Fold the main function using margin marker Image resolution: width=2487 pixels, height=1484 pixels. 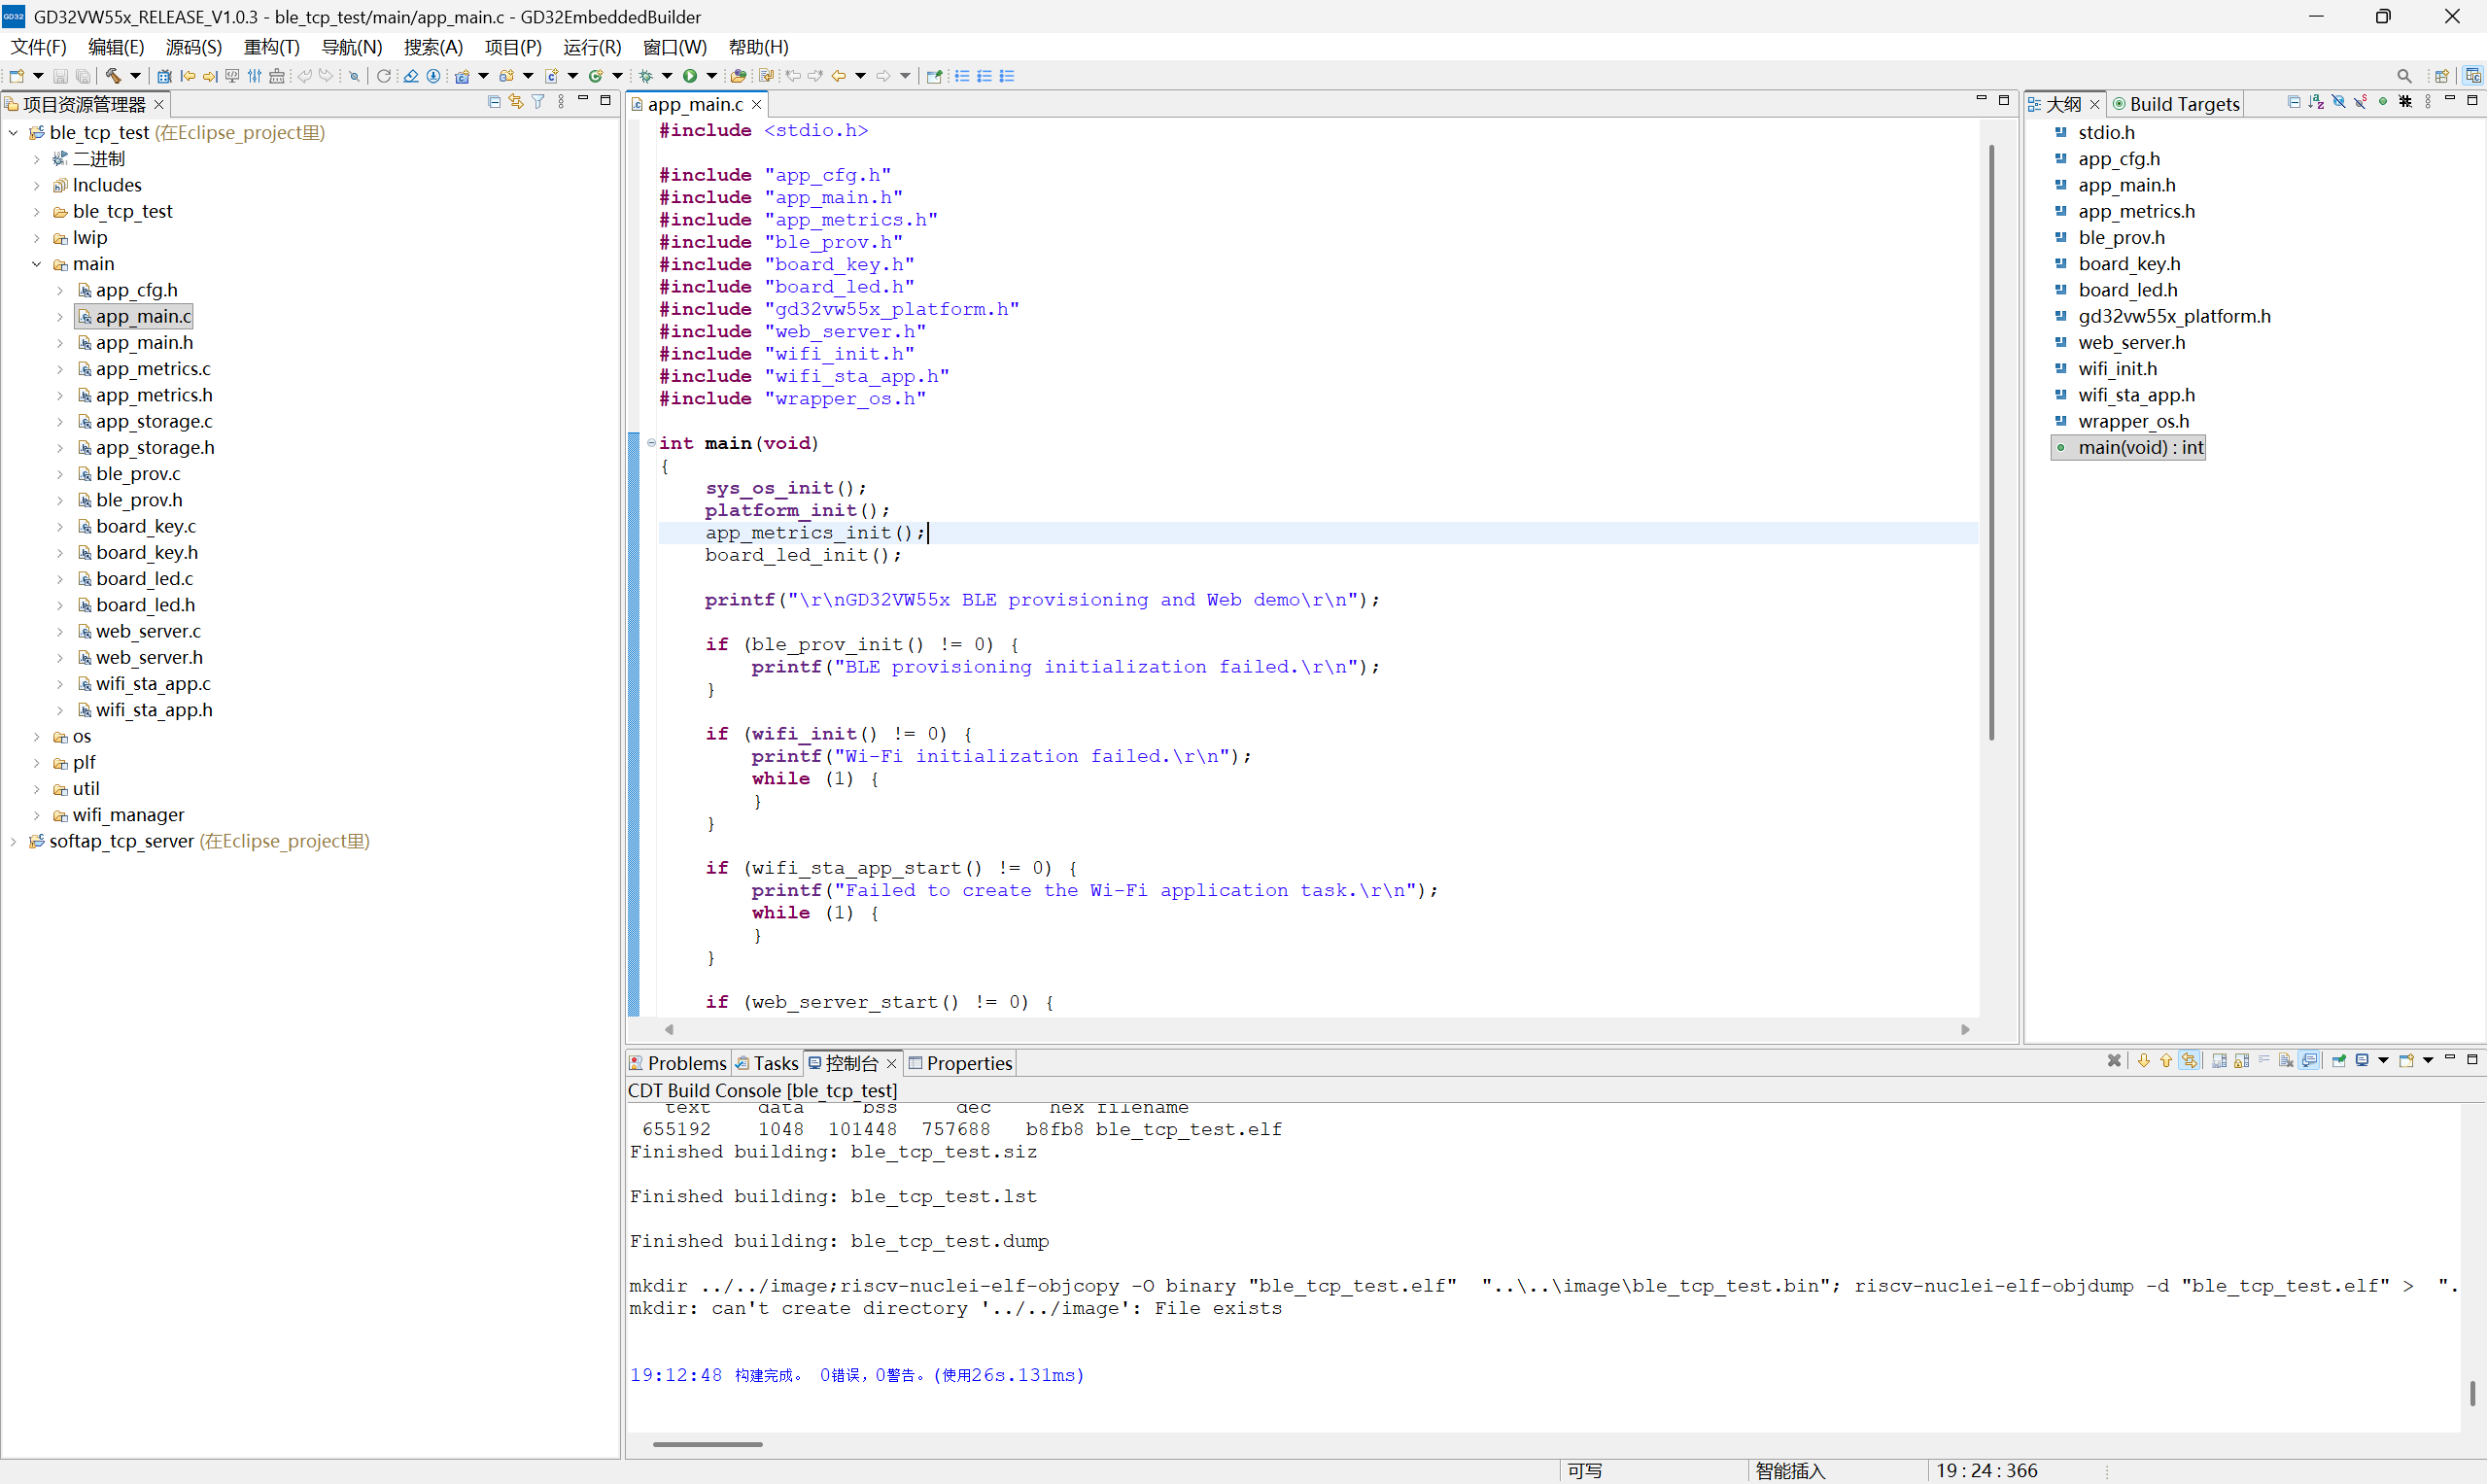click(x=651, y=443)
